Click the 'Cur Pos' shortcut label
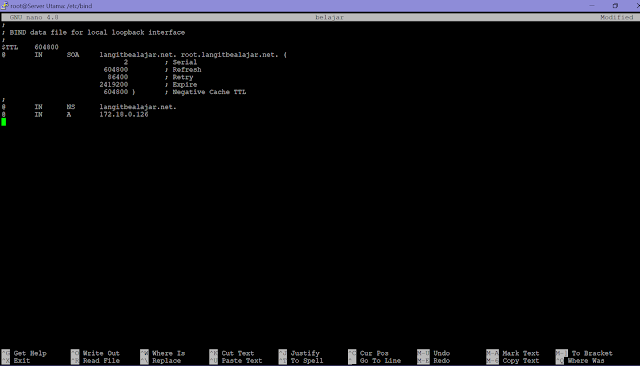This screenshot has height=366, width=640. pyautogui.click(x=374, y=353)
